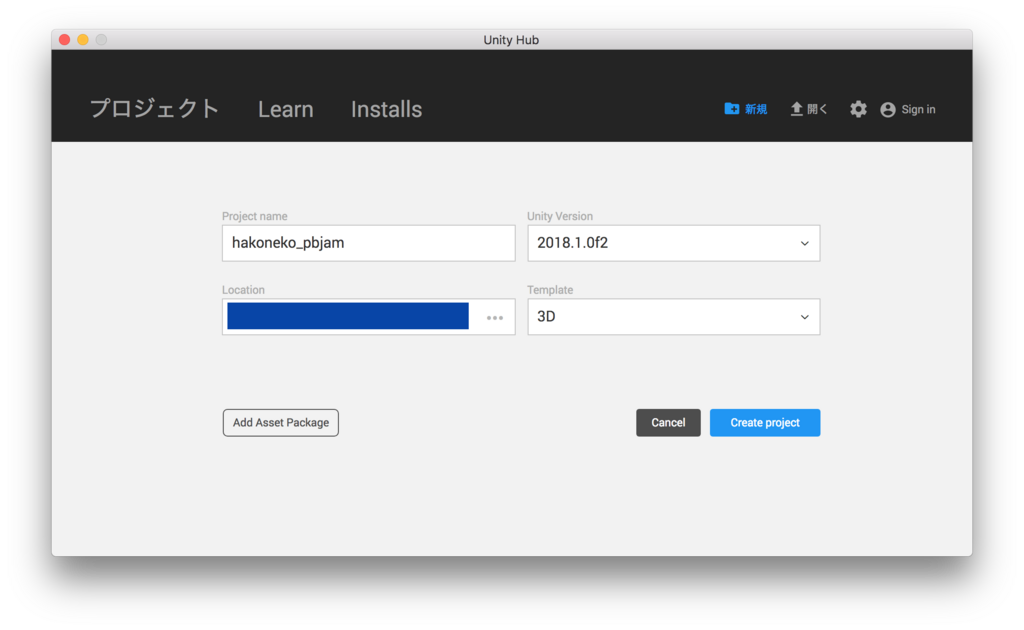The image size is (1024, 630).
Task: Click the Unity Hub window title
Action: coord(511,40)
